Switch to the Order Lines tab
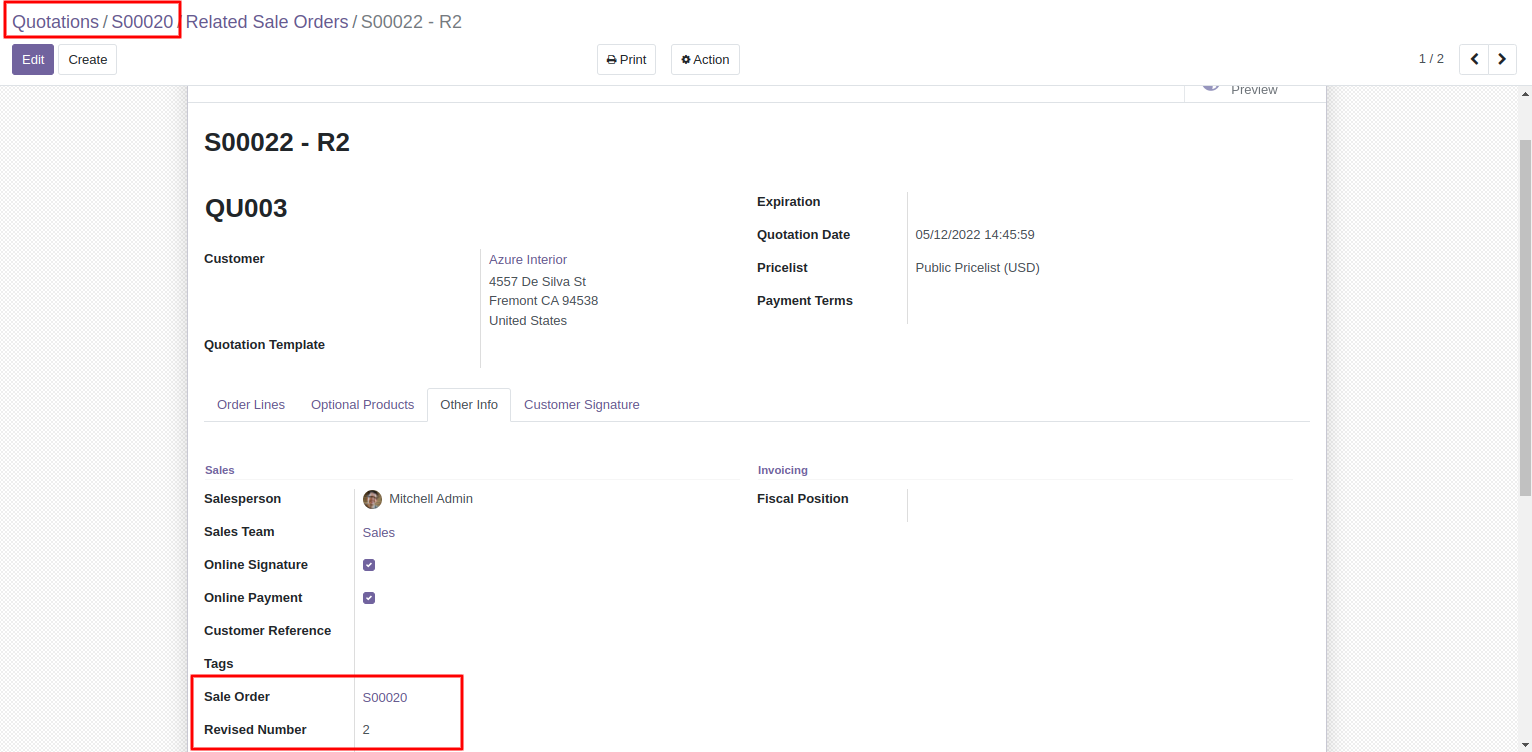 [251, 405]
